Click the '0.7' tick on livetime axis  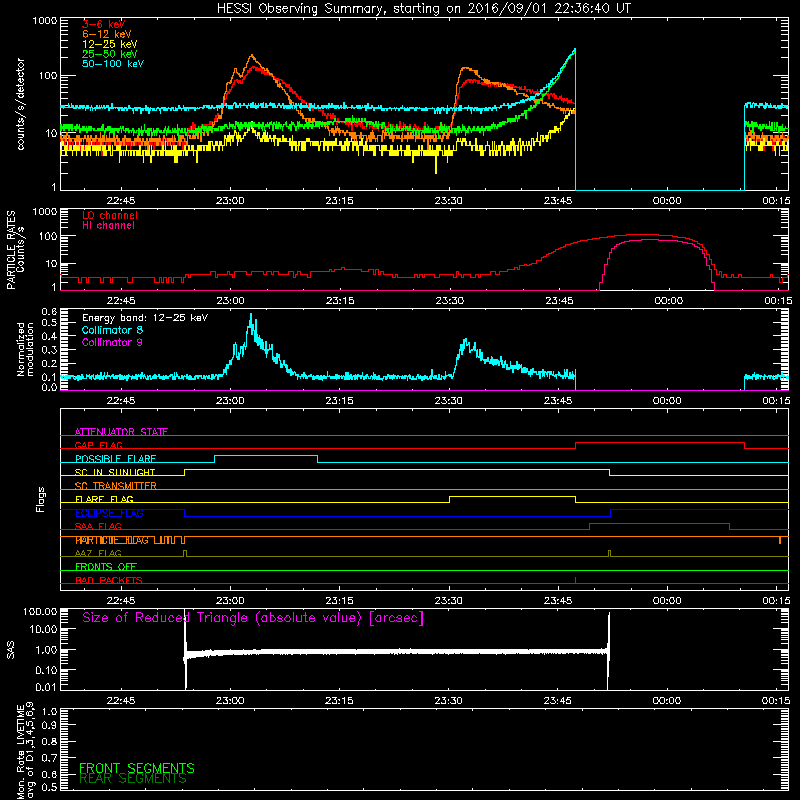(49, 758)
